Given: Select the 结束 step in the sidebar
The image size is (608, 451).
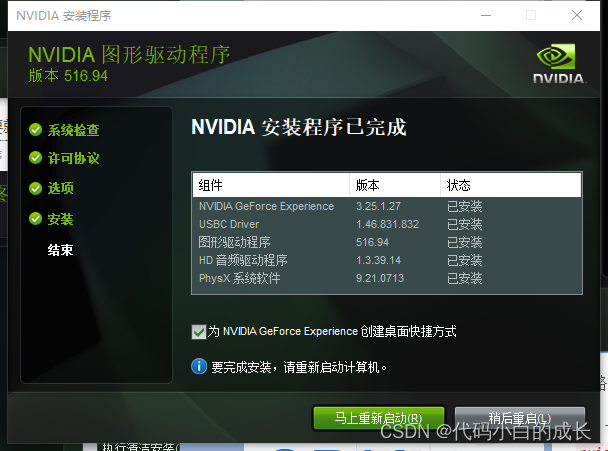Looking at the screenshot, I should coord(60,250).
